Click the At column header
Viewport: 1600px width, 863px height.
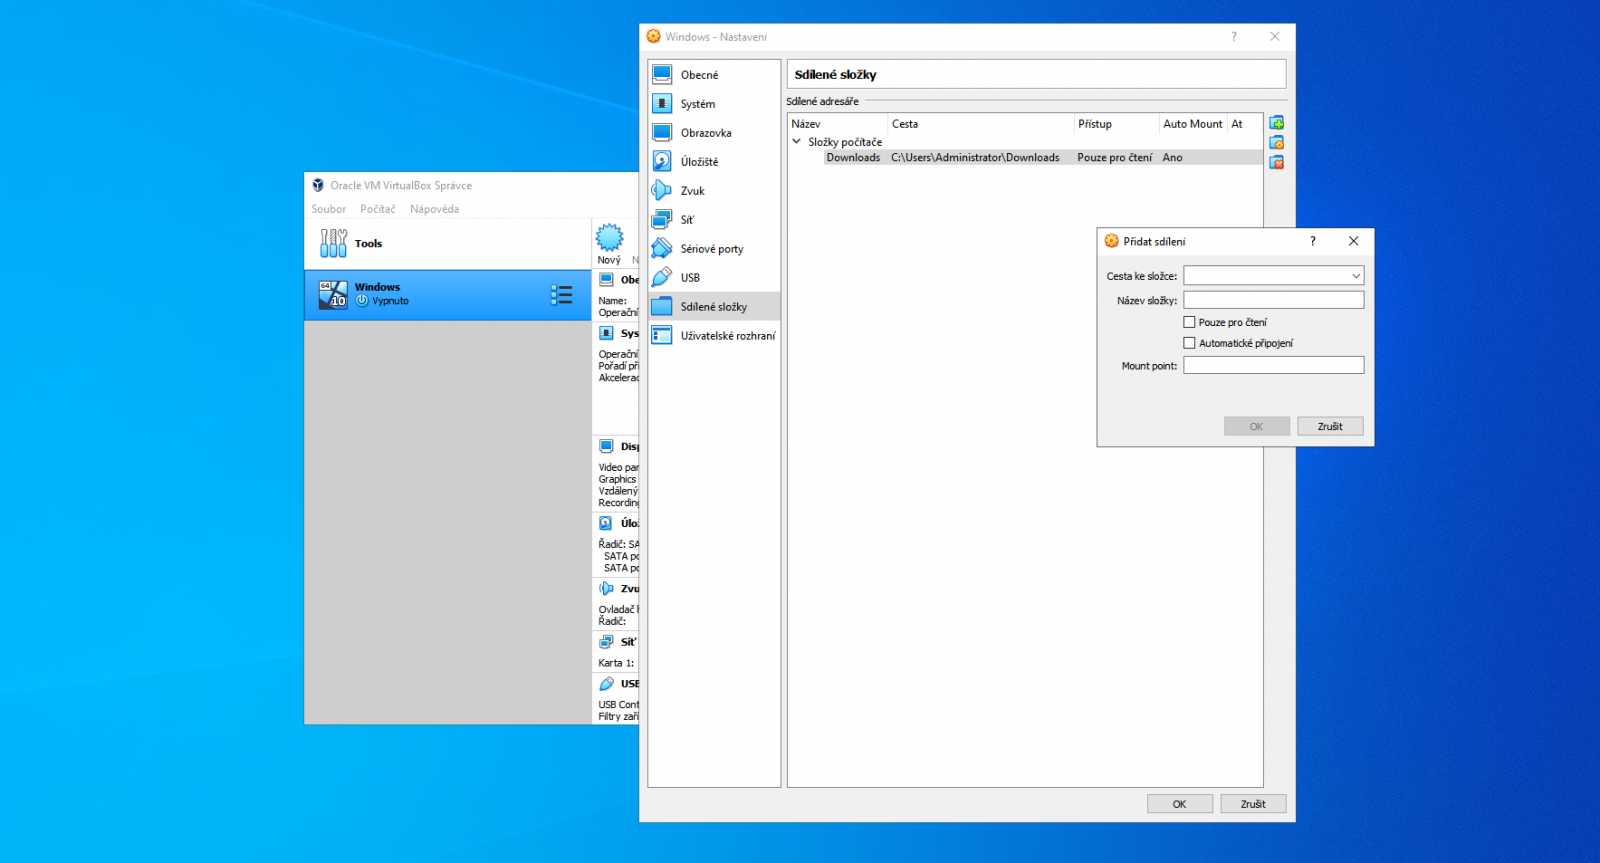coord(1244,124)
